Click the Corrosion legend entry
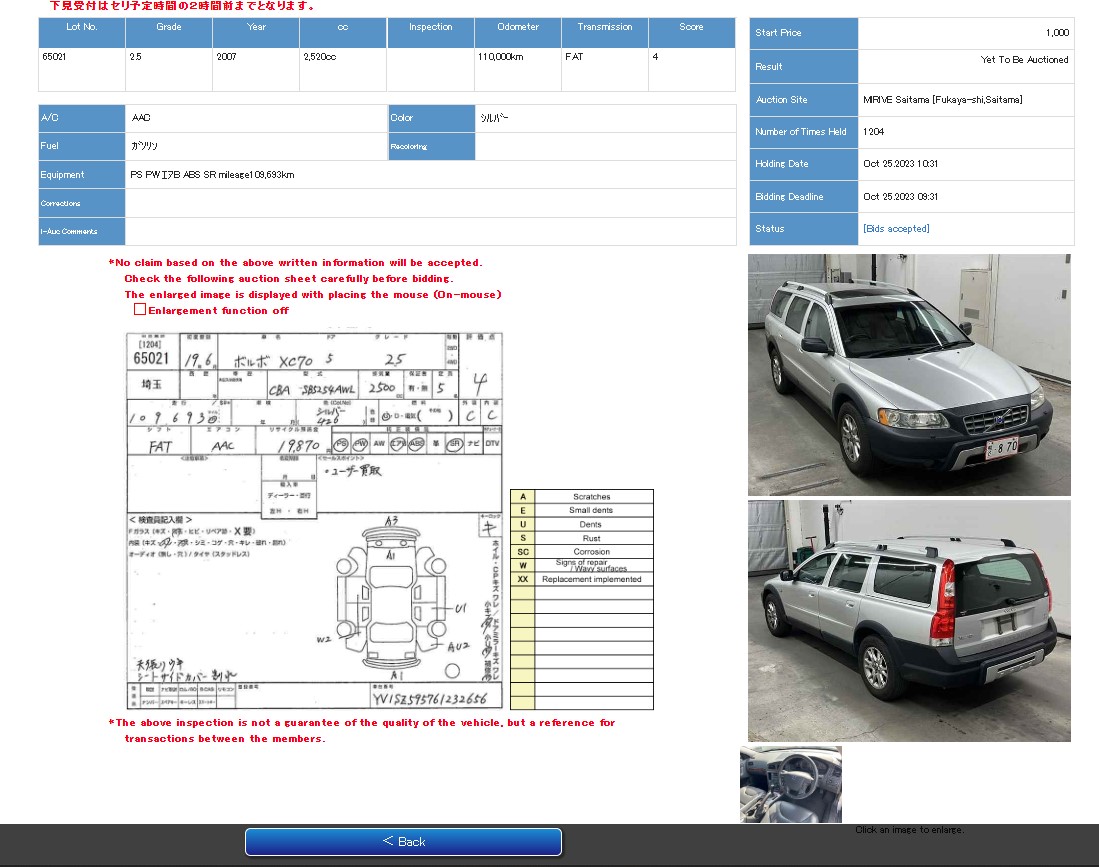1099x867 pixels. click(x=592, y=551)
